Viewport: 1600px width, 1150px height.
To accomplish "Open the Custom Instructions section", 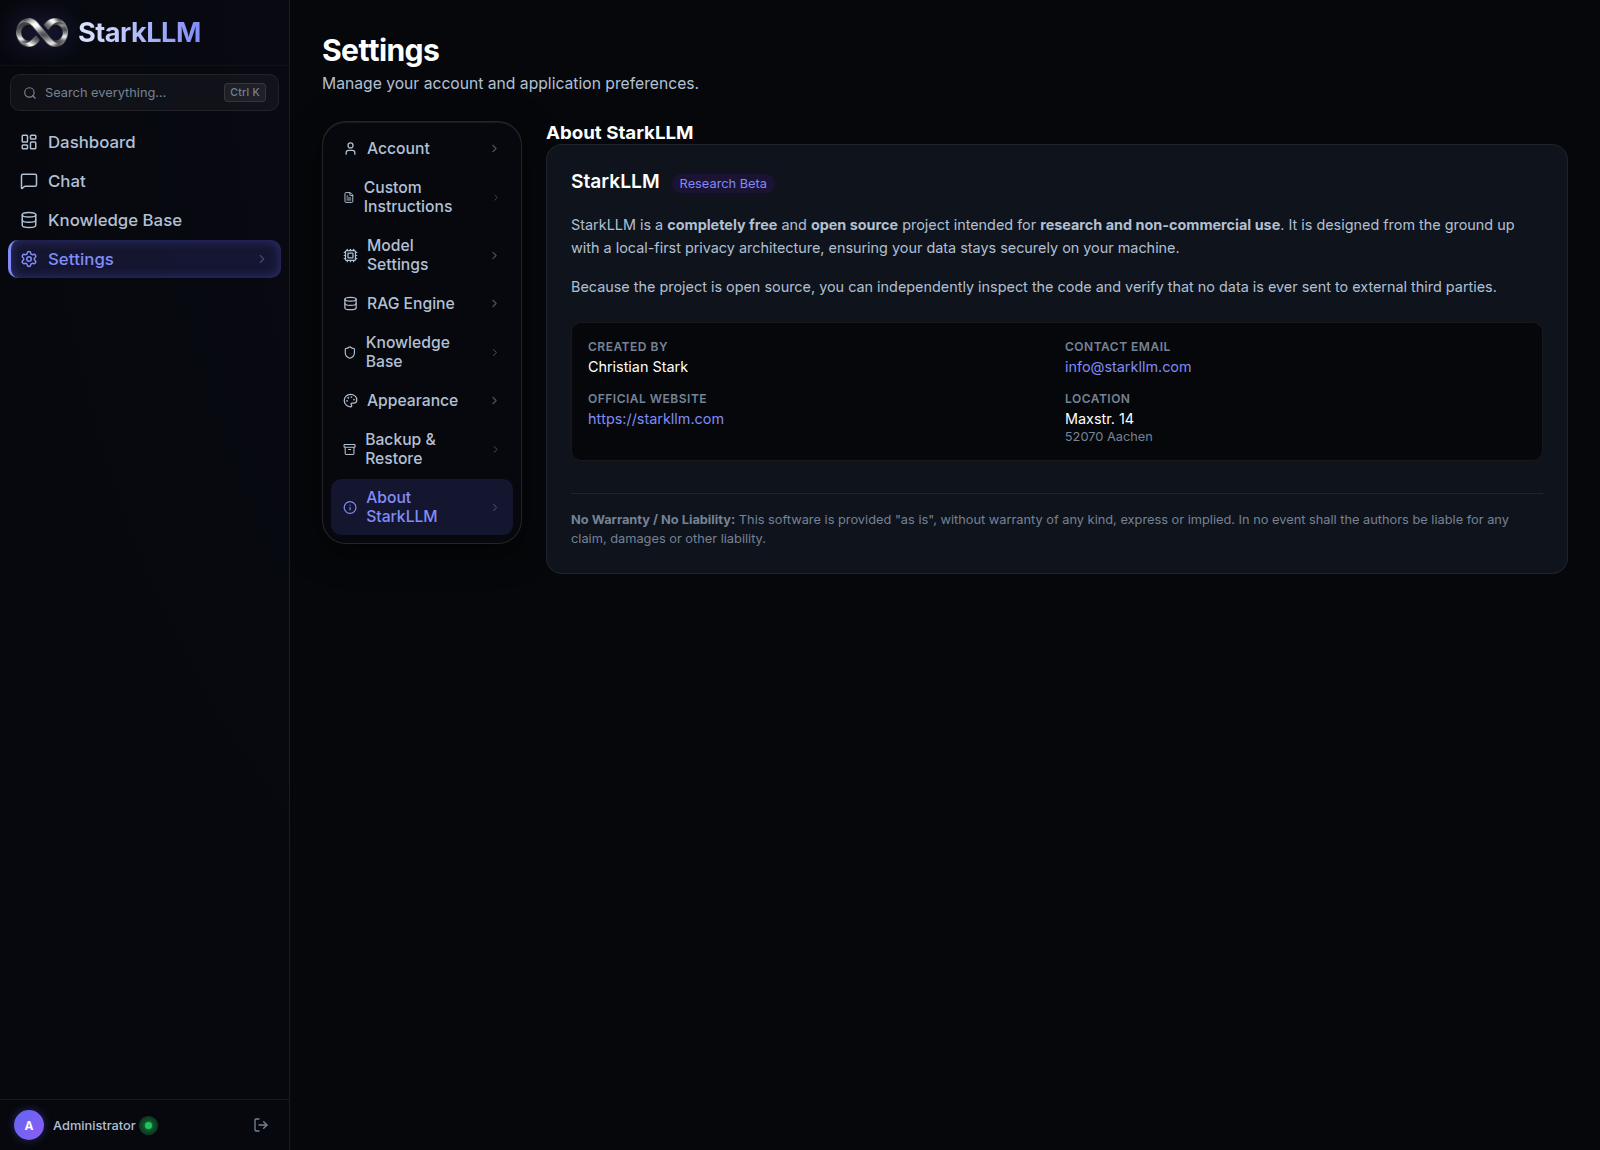I will [422, 197].
